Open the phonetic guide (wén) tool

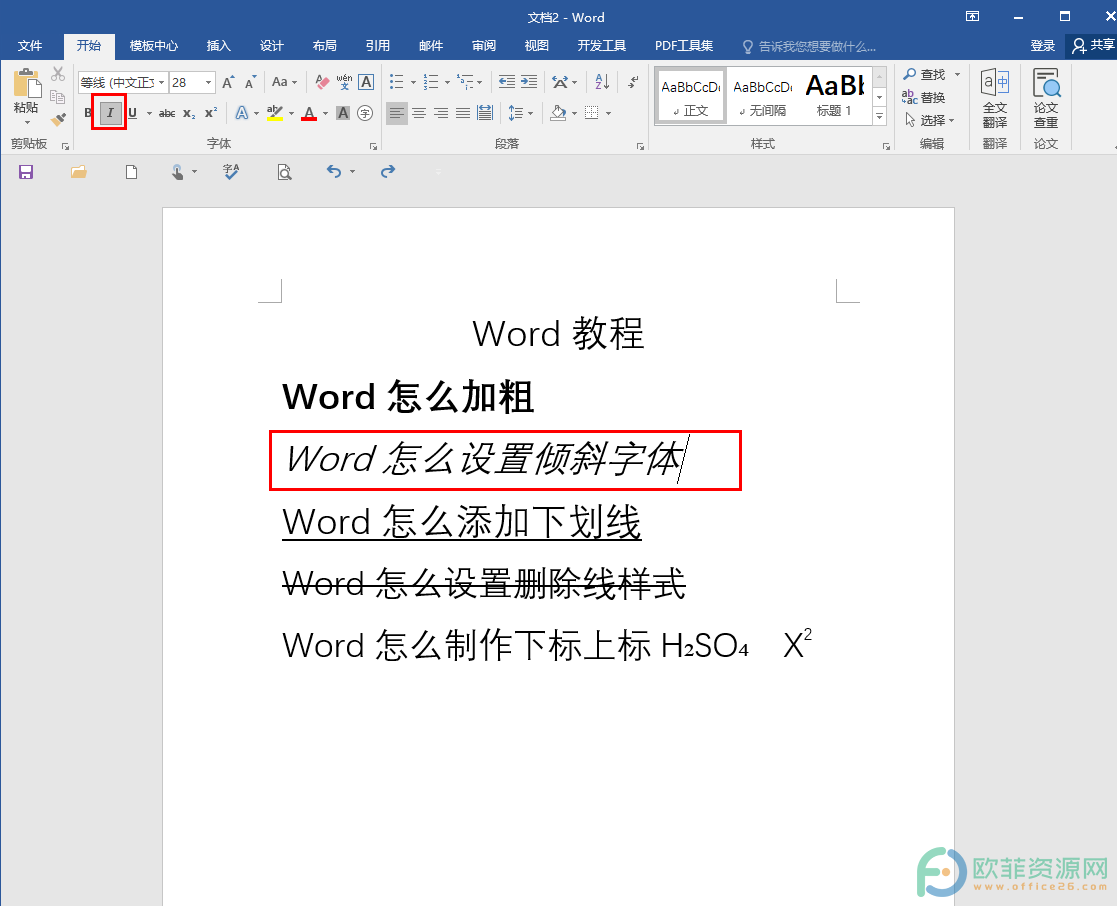point(344,83)
